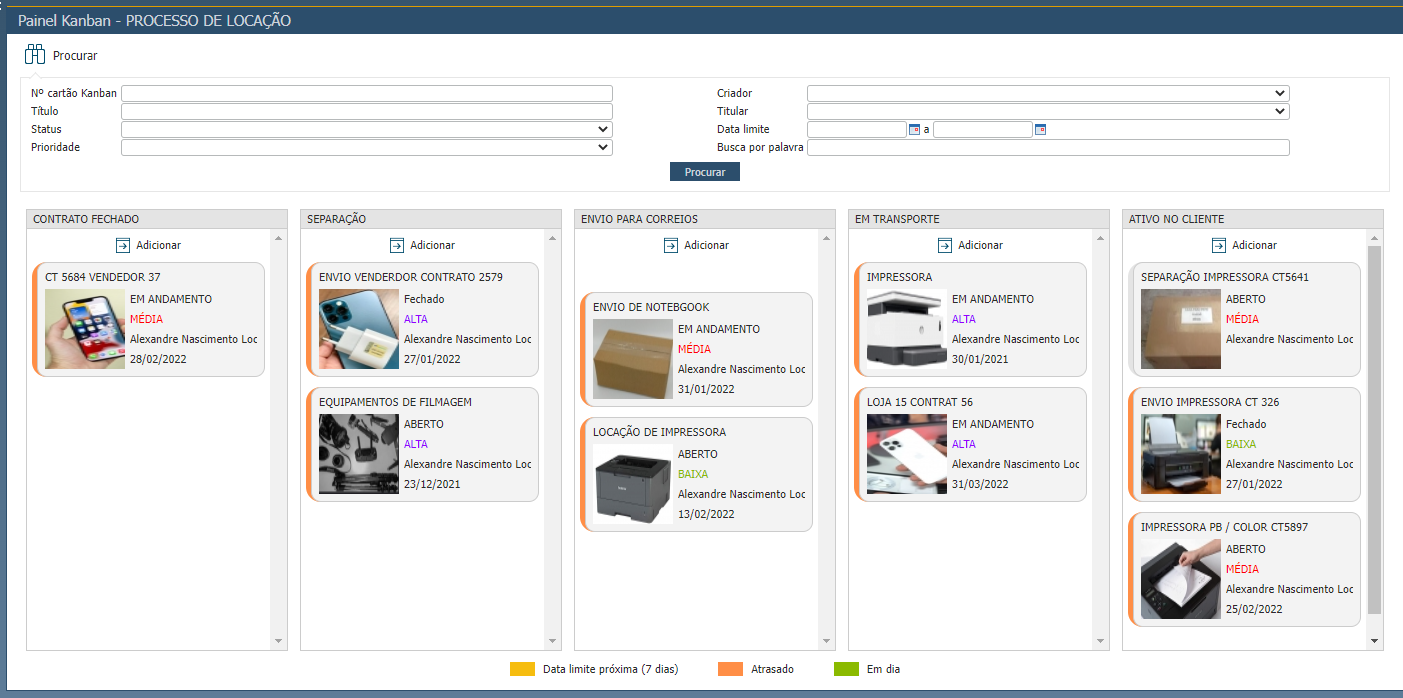Screen dimensions: 1403x698
Task: Expand the Criador dropdown
Action: click(x=1281, y=92)
